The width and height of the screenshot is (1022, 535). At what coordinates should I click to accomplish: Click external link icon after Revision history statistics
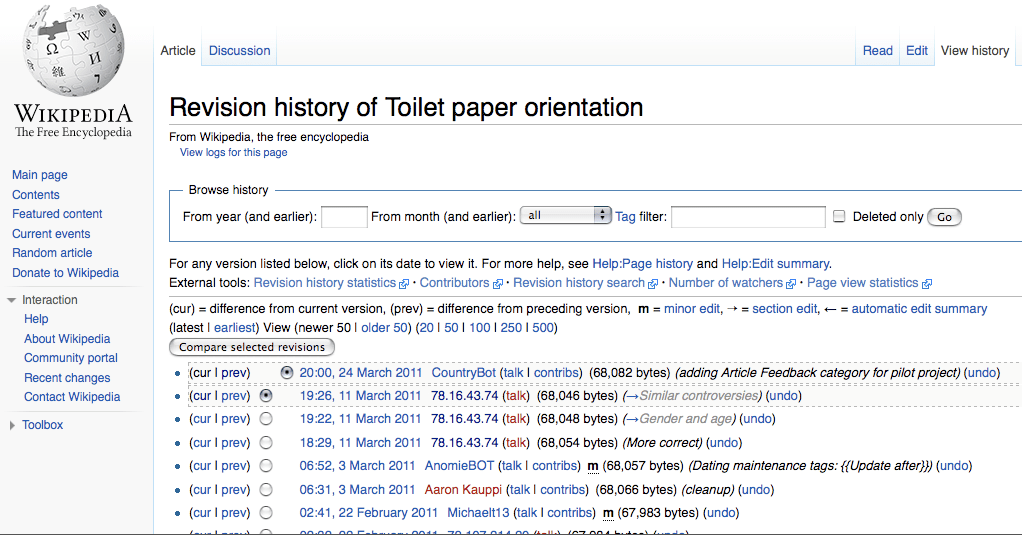(x=404, y=284)
